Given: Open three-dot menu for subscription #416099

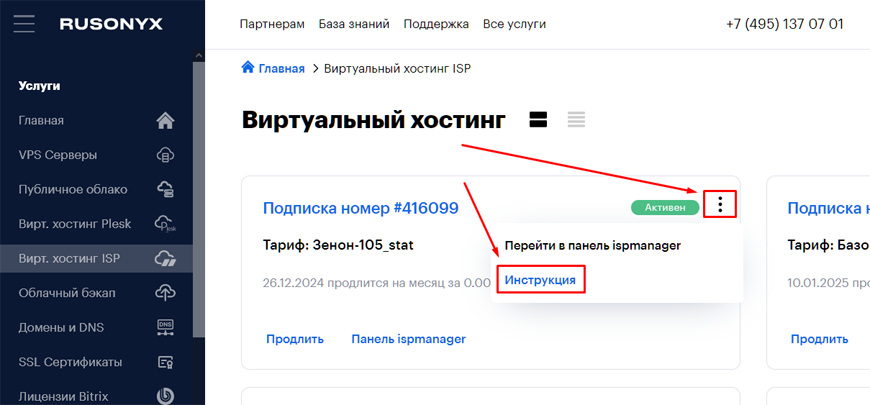Looking at the screenshot, I should (x=720, y=204).
